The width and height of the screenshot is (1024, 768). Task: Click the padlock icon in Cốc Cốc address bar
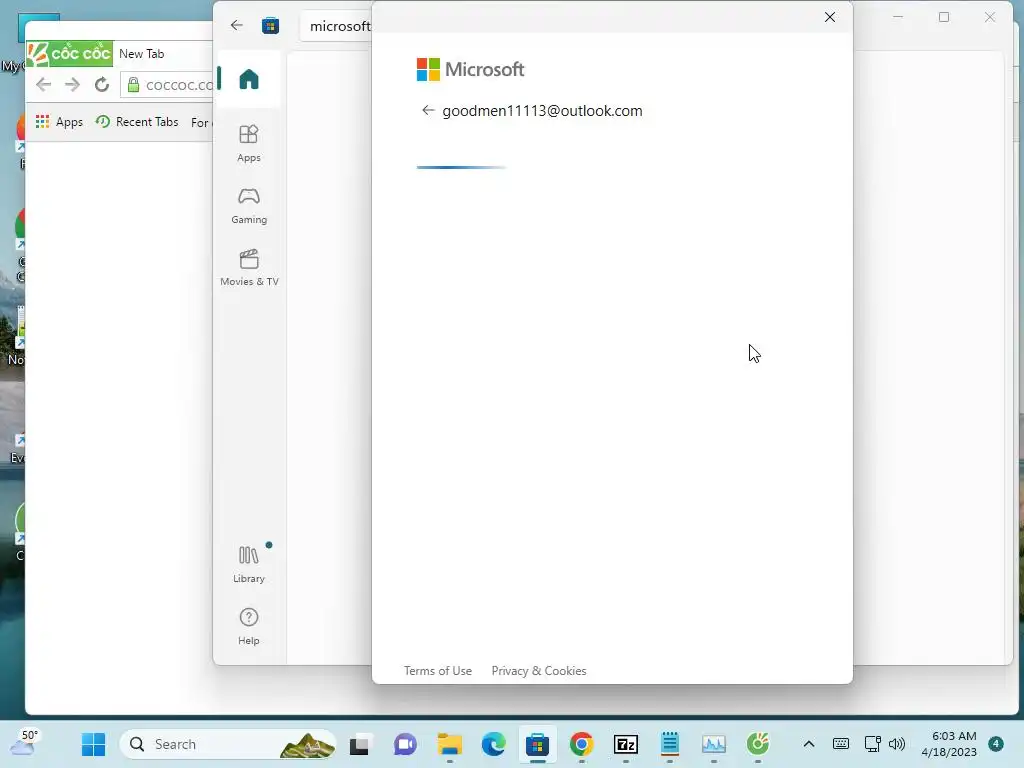coord(133,84)
